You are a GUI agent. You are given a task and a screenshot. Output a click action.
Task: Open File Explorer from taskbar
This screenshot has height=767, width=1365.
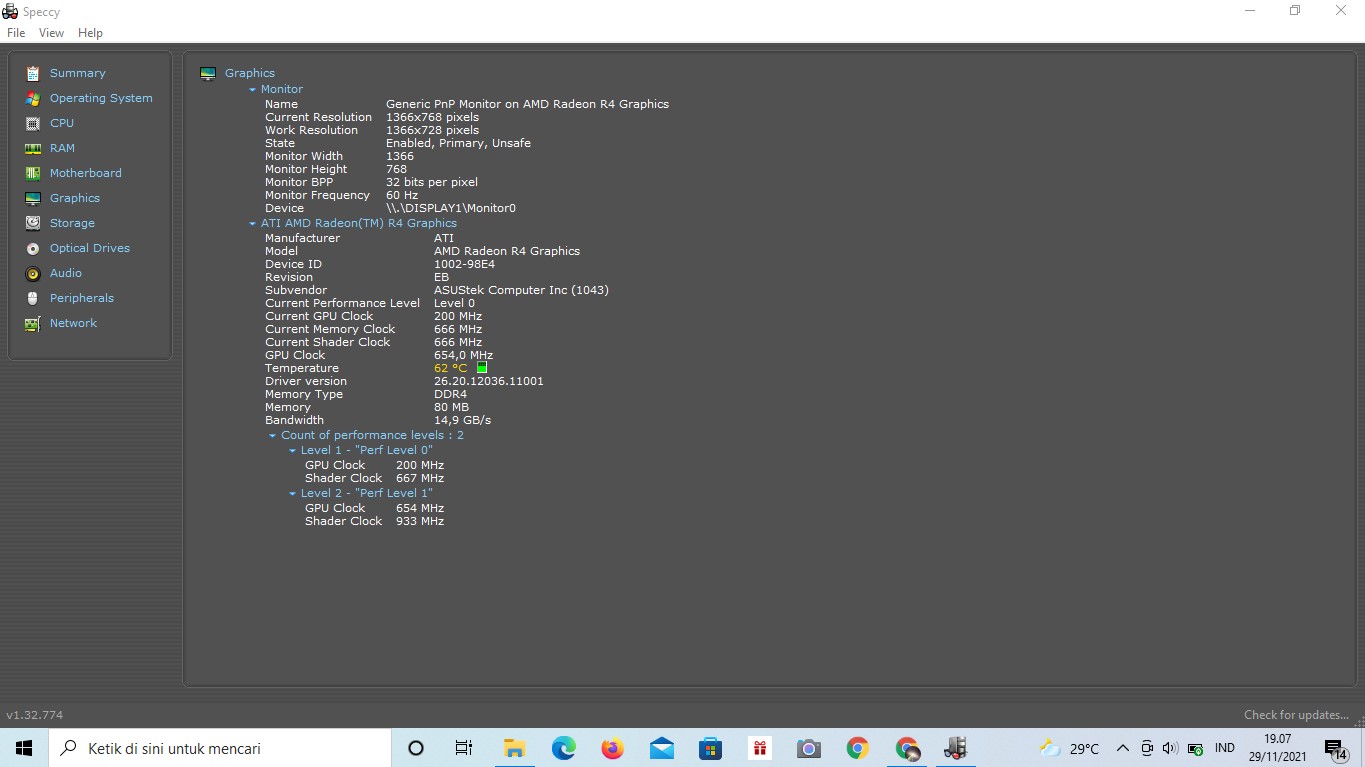tap(515, 748)
